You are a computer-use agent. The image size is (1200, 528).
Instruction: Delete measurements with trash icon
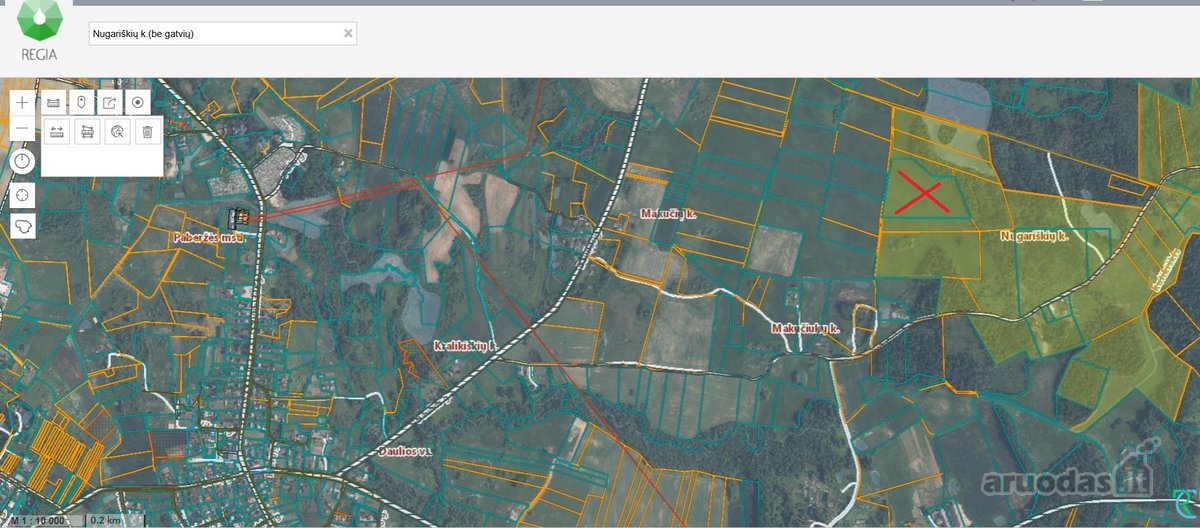(x=147, y=131)
